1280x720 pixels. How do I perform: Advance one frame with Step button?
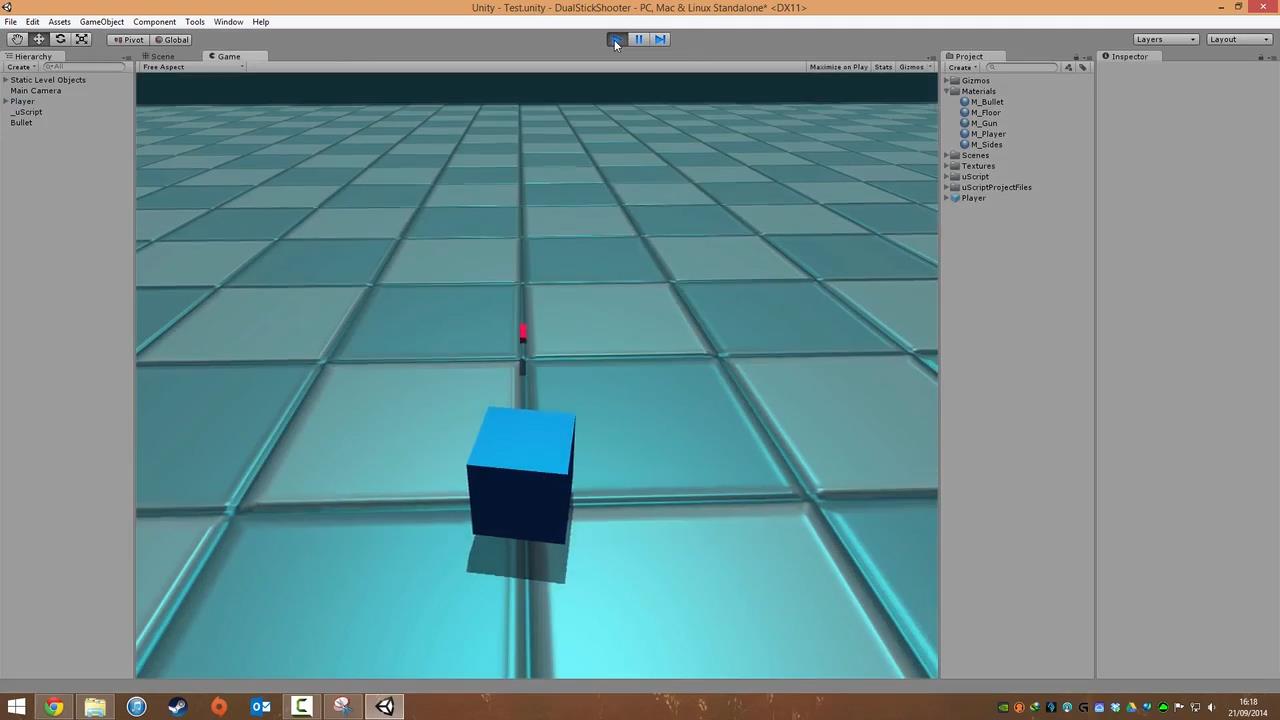coord(660,39)
